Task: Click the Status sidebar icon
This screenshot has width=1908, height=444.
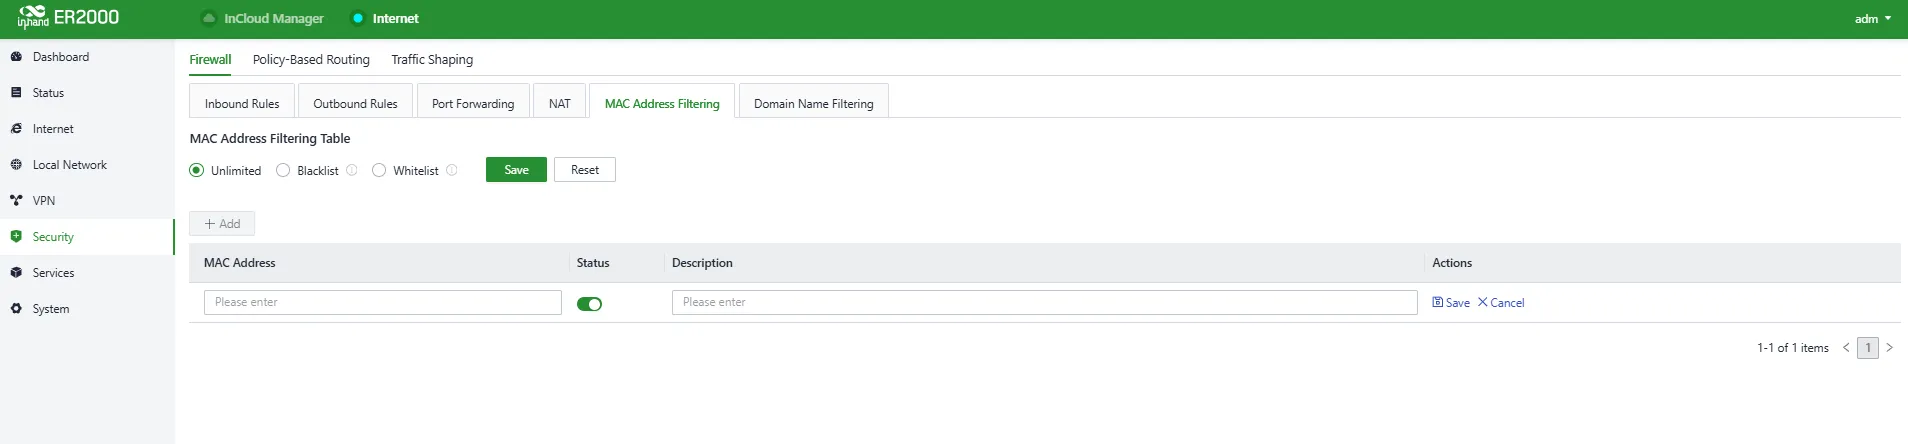Action: point(16,93)
